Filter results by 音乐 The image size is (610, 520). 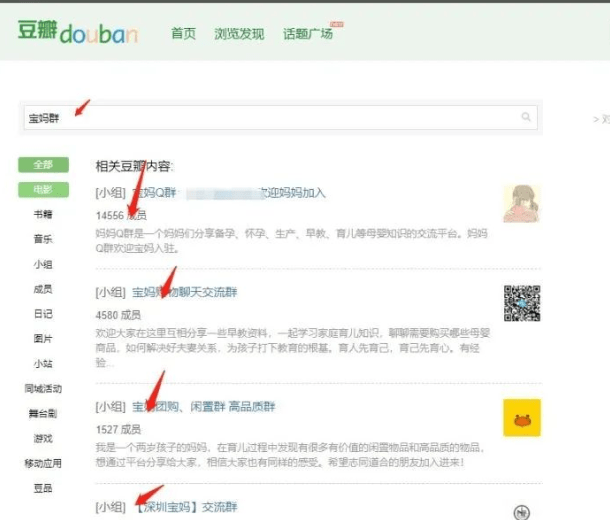click(43, 239)
